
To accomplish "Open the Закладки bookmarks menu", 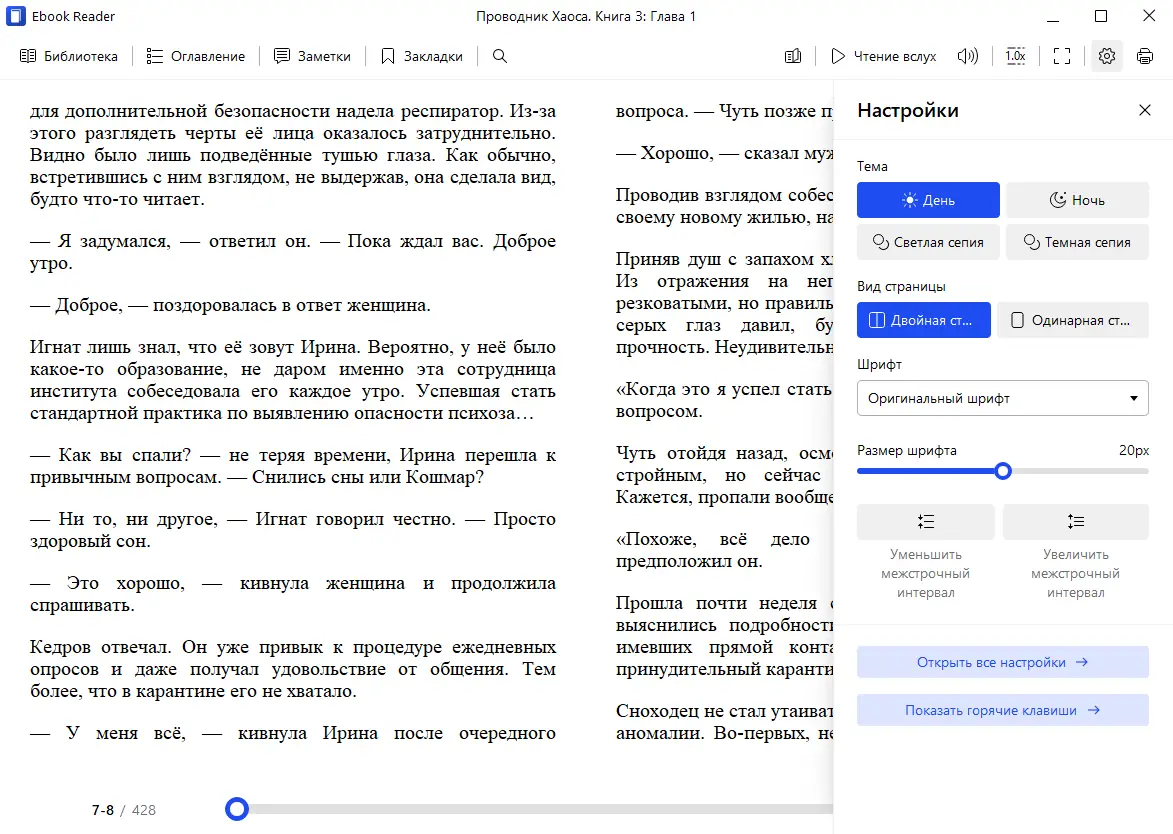I will tap(422, 56).
